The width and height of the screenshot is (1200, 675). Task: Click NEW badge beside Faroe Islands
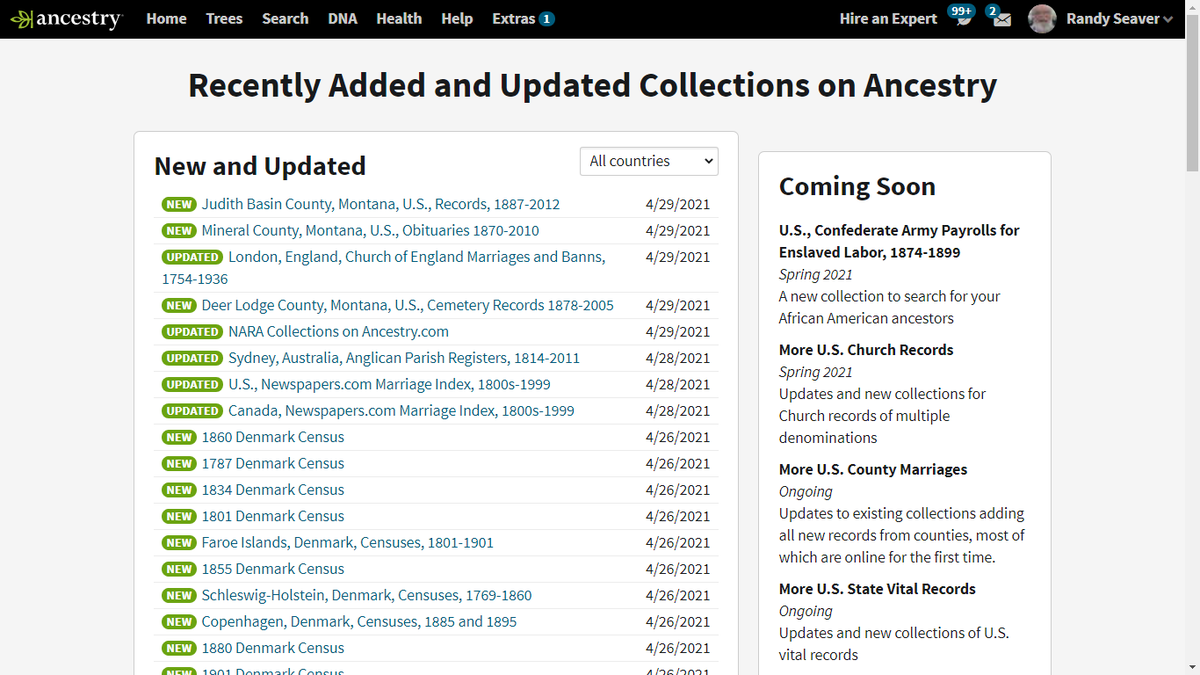click(180, 543)
